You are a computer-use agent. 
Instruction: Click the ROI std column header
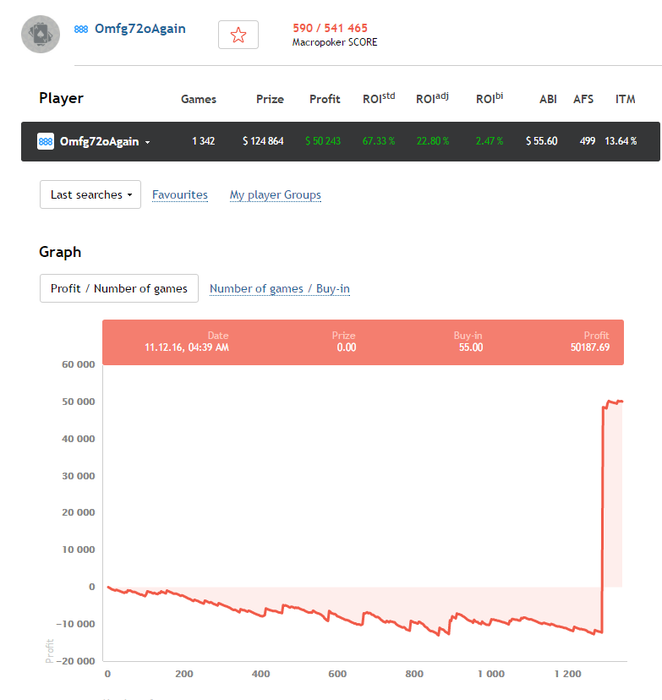point(379,98)
